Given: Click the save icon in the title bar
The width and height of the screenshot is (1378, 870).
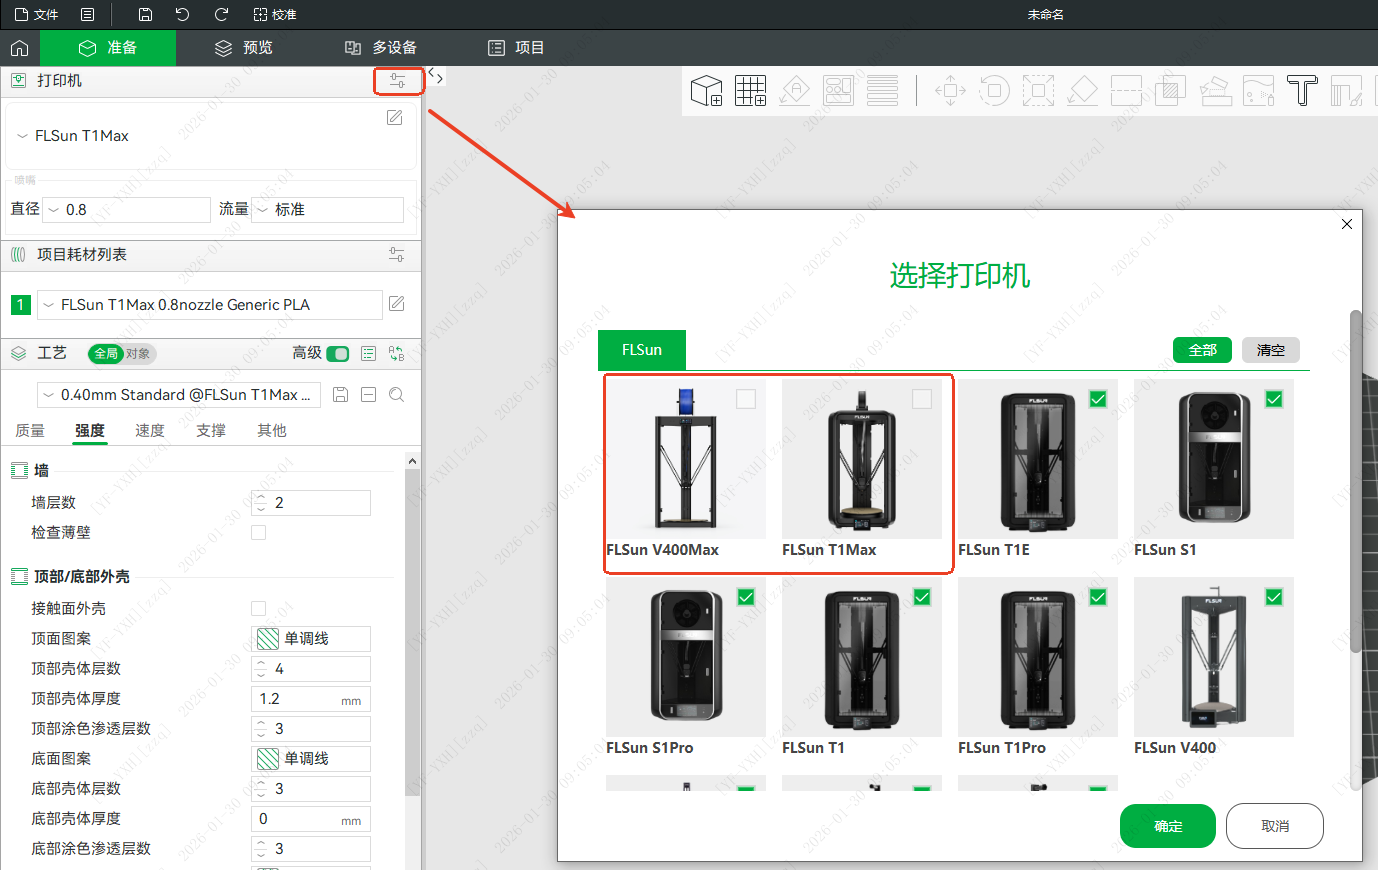Looking at the screenshot, I should [145, 14].
